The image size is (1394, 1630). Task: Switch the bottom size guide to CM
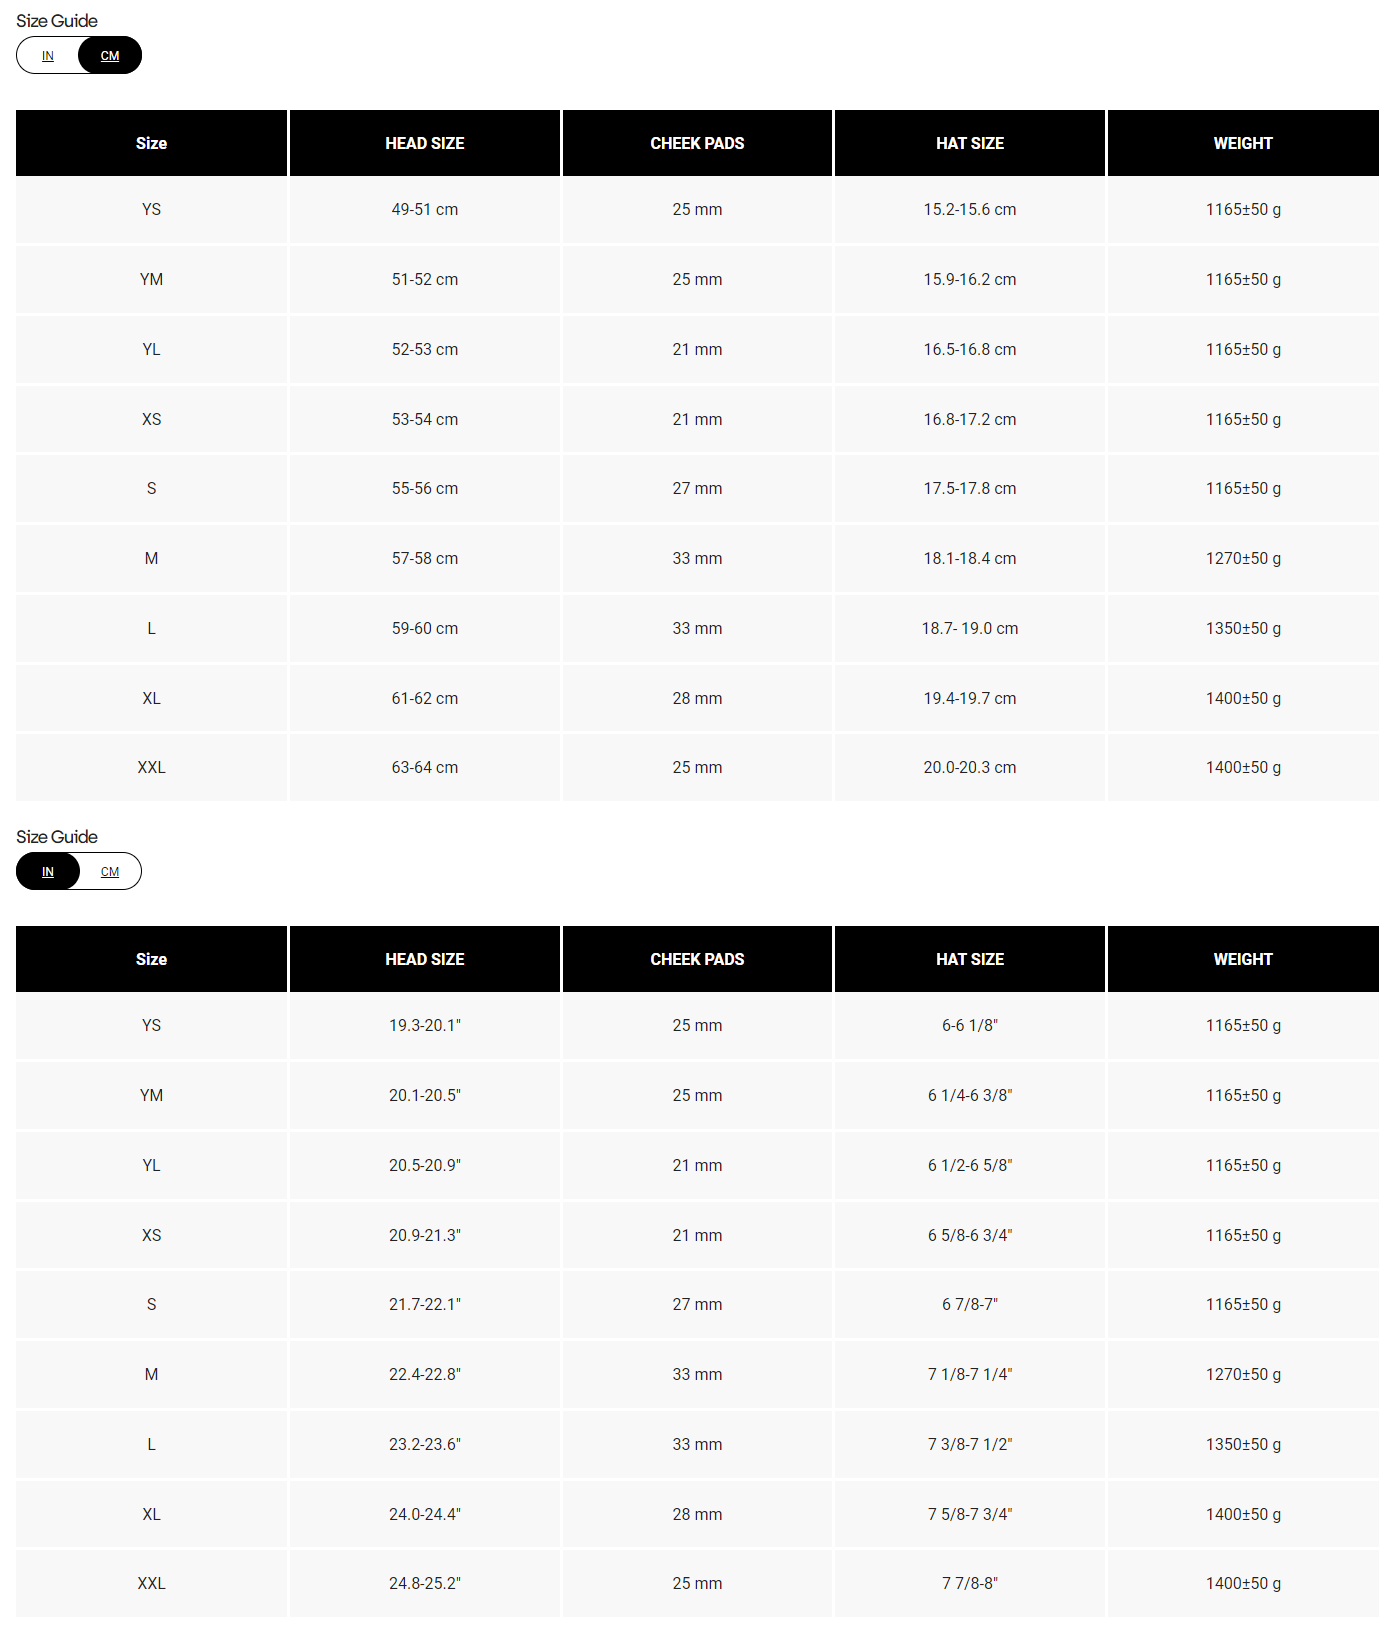(x=110, y=872)
